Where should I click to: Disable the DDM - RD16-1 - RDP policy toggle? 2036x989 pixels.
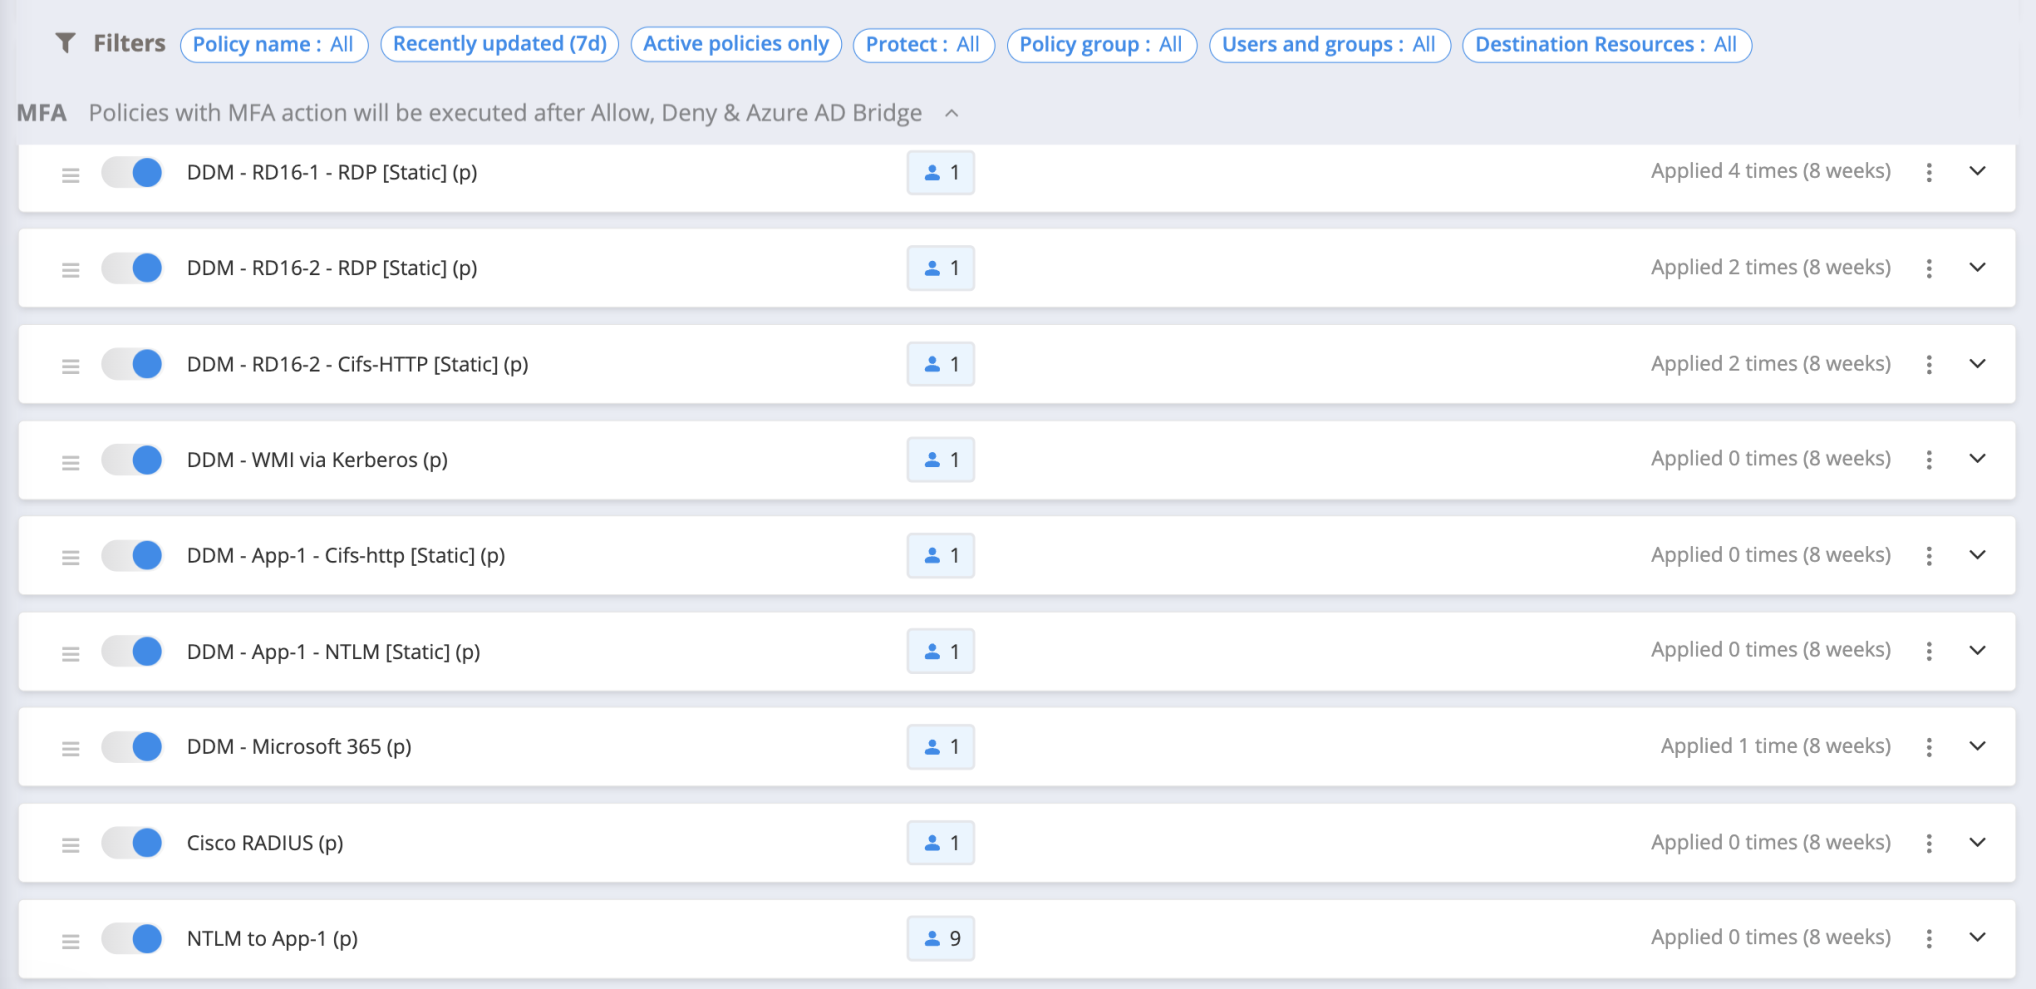coord(133,172)
